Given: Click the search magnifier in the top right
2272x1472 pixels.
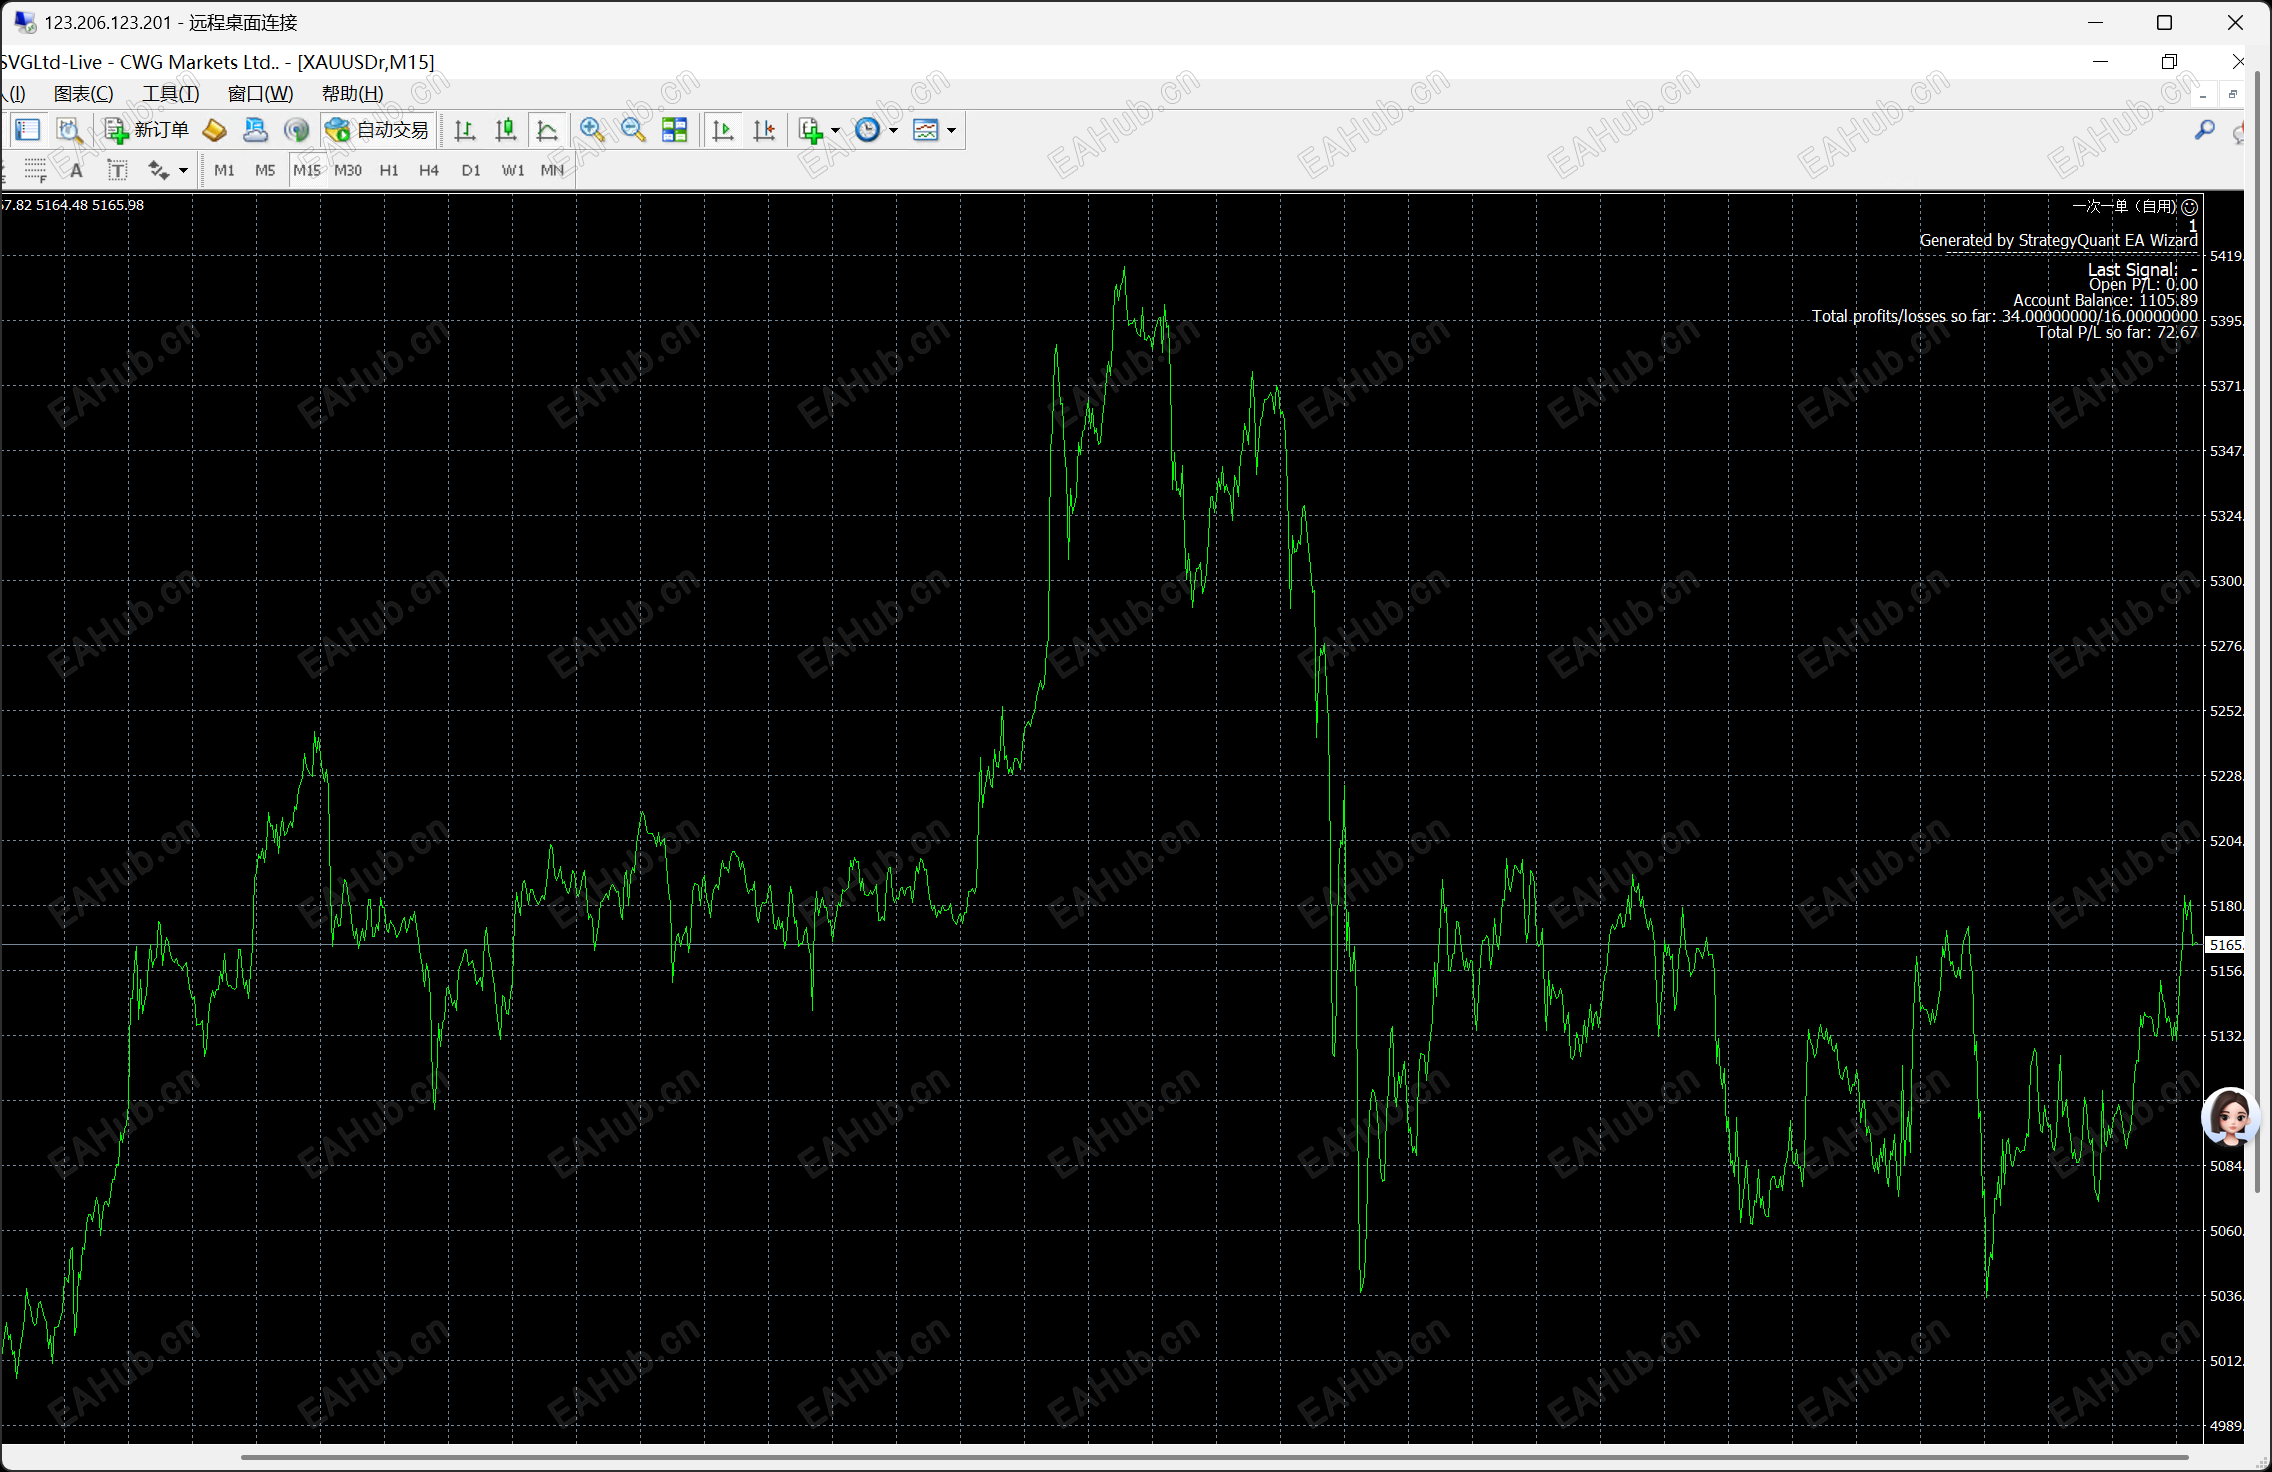Looking at the screenshot, I should 2205,131.
